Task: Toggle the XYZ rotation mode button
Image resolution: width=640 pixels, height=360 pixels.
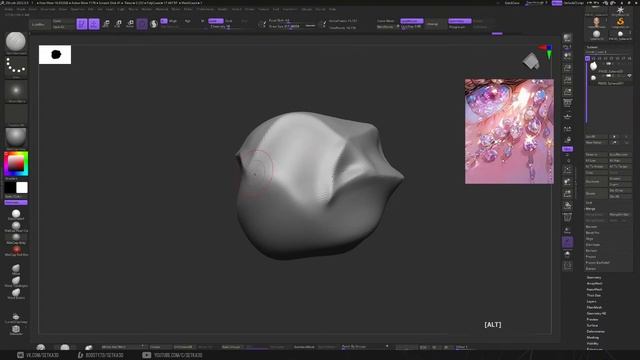Action: coord(567,149)
